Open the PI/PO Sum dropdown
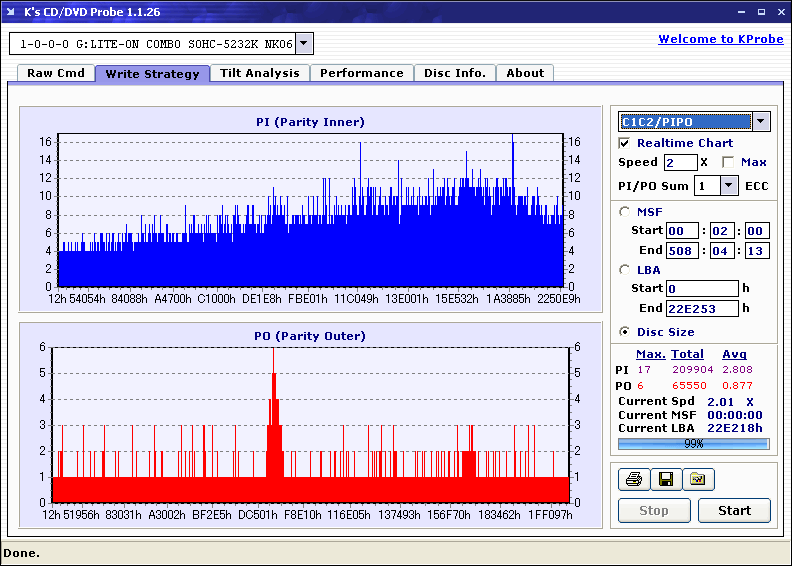 click(x=728, y=185)
